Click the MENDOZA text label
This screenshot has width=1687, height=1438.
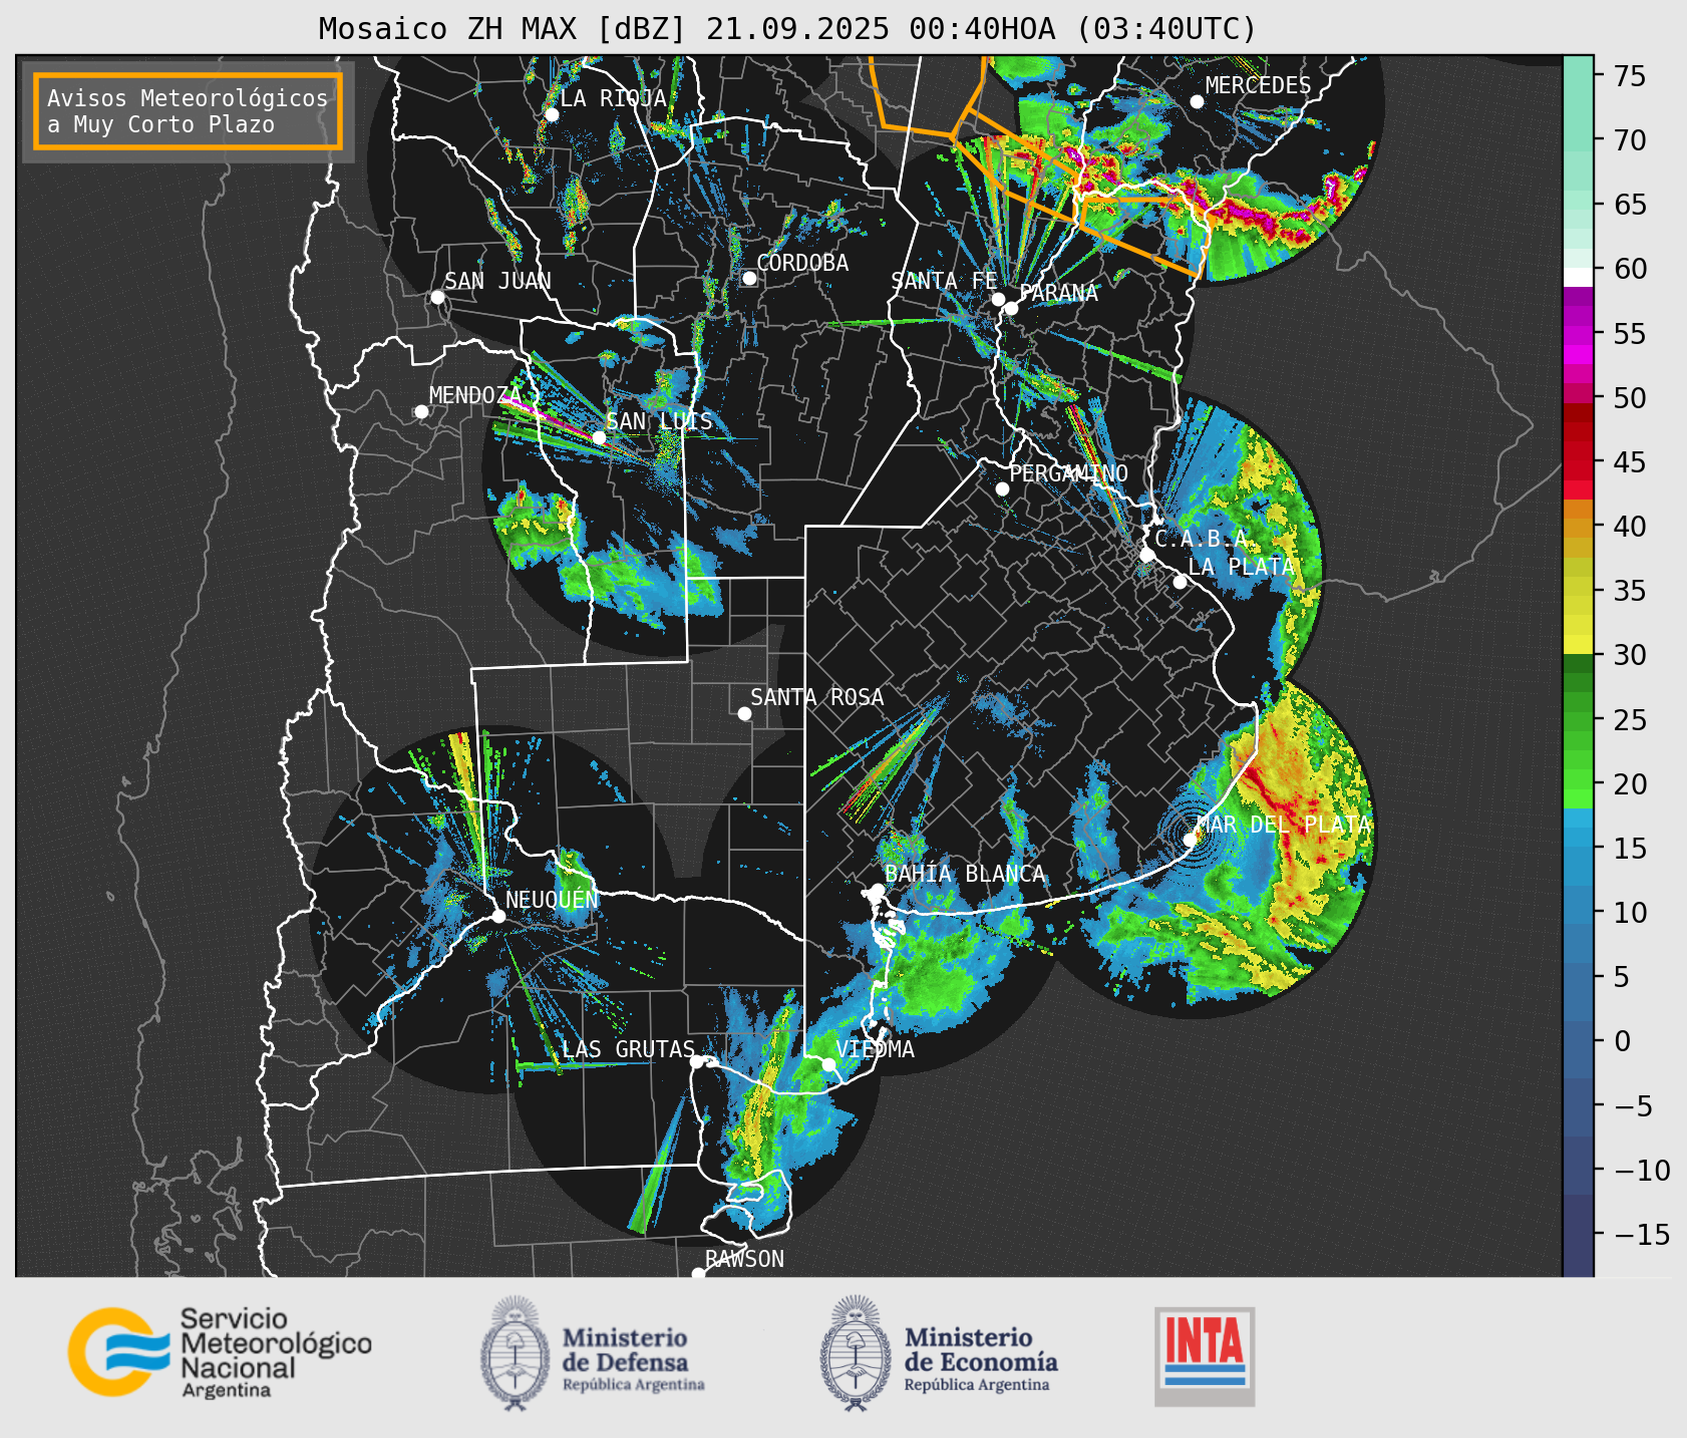tap(475, 396)
